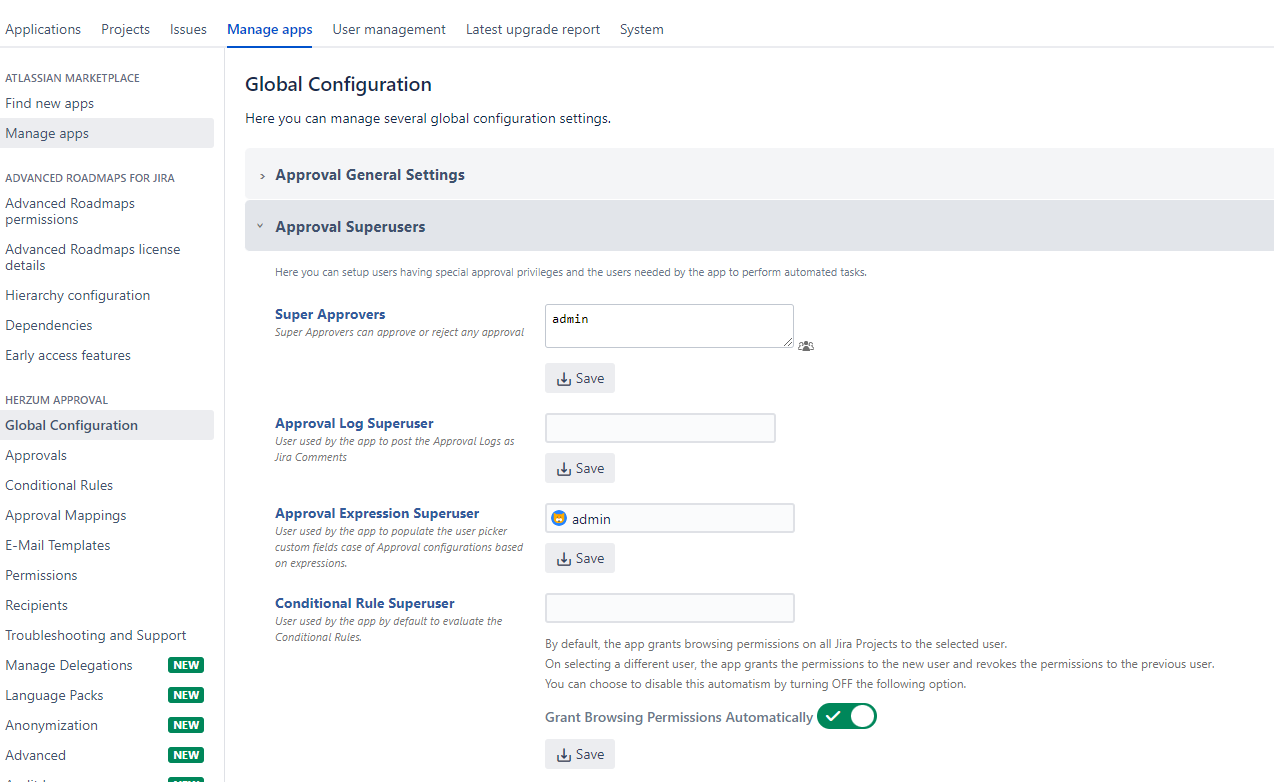1274x782 pixels.
Task: Open the Latest upgrade report tab
Action: [533, 29]
